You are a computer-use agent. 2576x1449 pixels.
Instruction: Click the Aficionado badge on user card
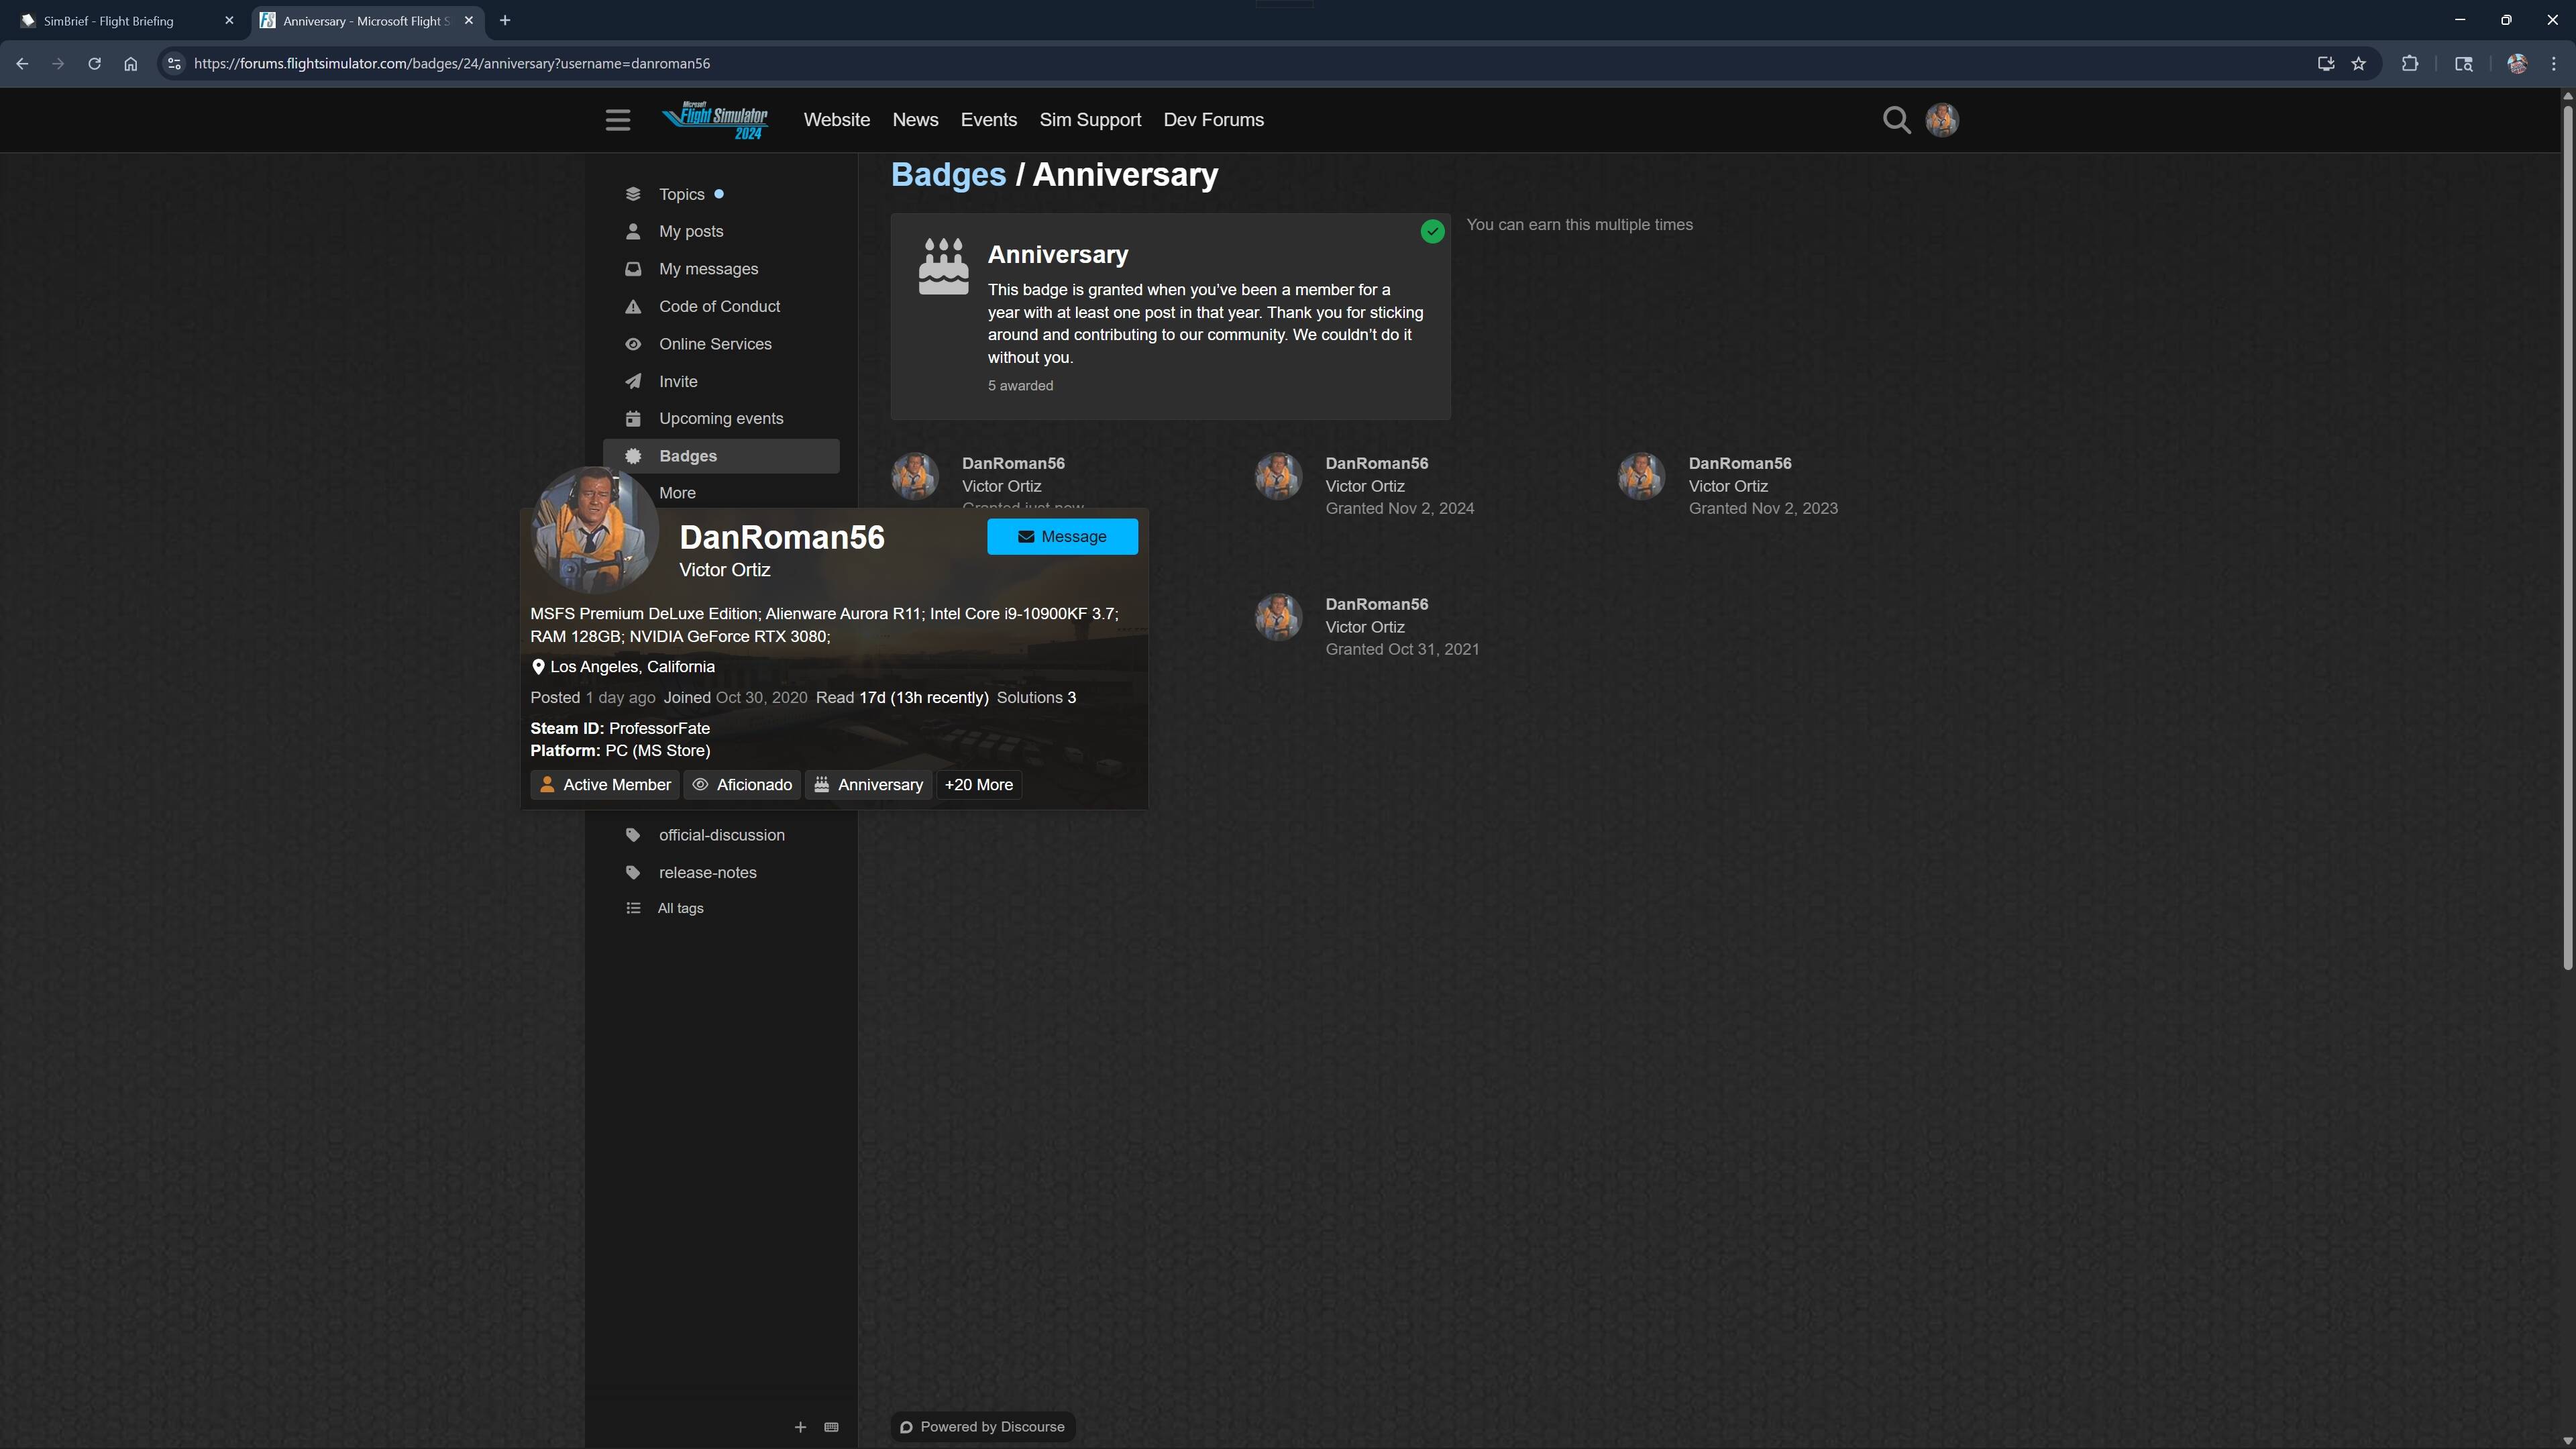[742, 785]
